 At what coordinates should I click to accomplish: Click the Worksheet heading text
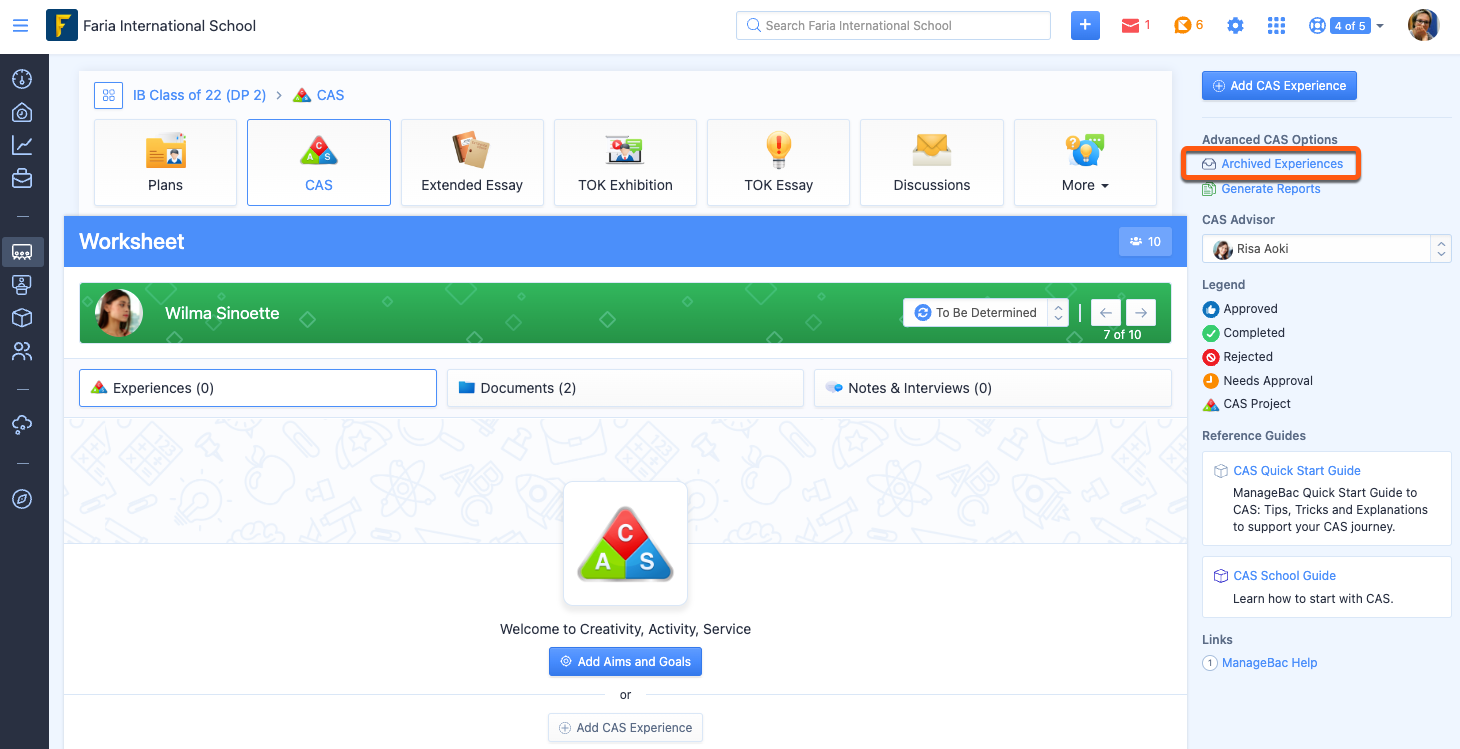(x=132, y=241)
